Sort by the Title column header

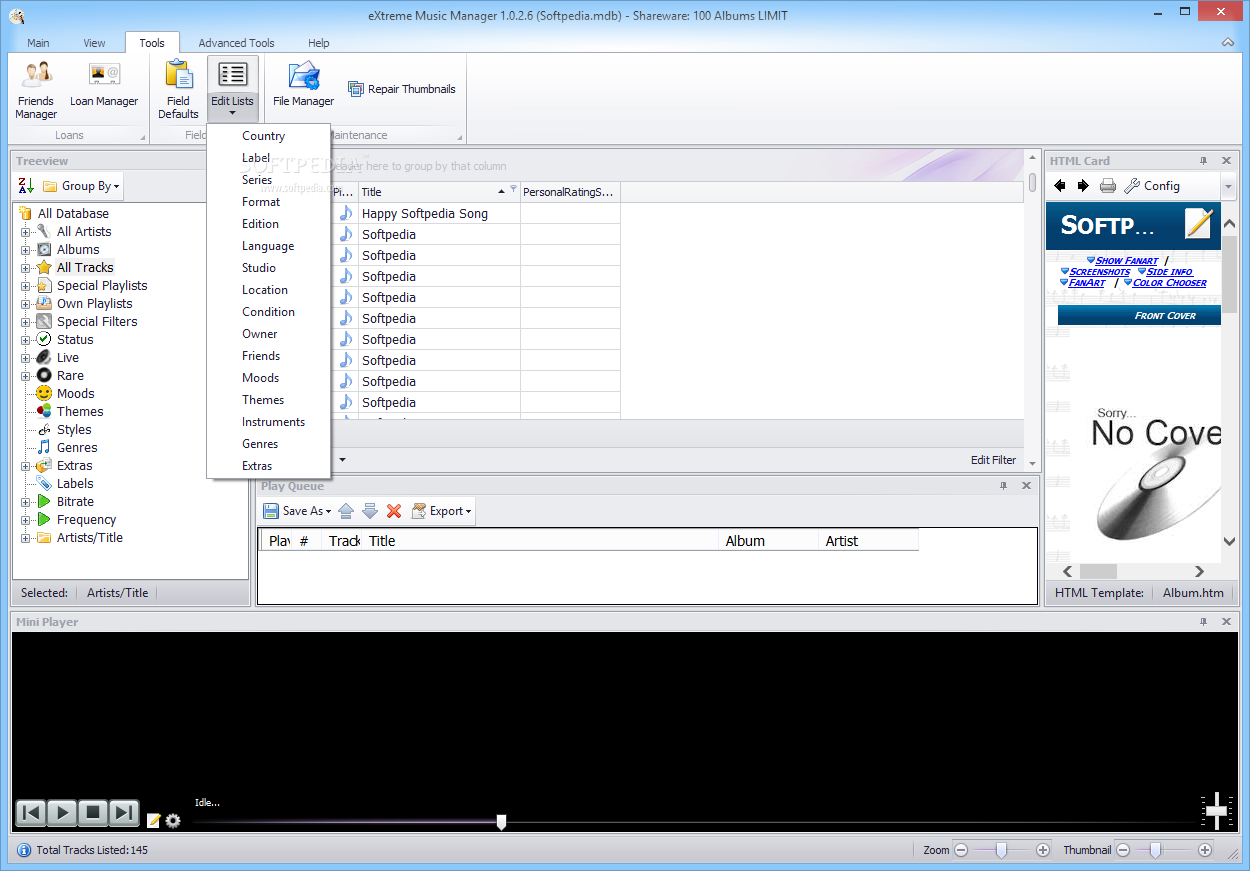pyautogui.click(x=439, y=192)
